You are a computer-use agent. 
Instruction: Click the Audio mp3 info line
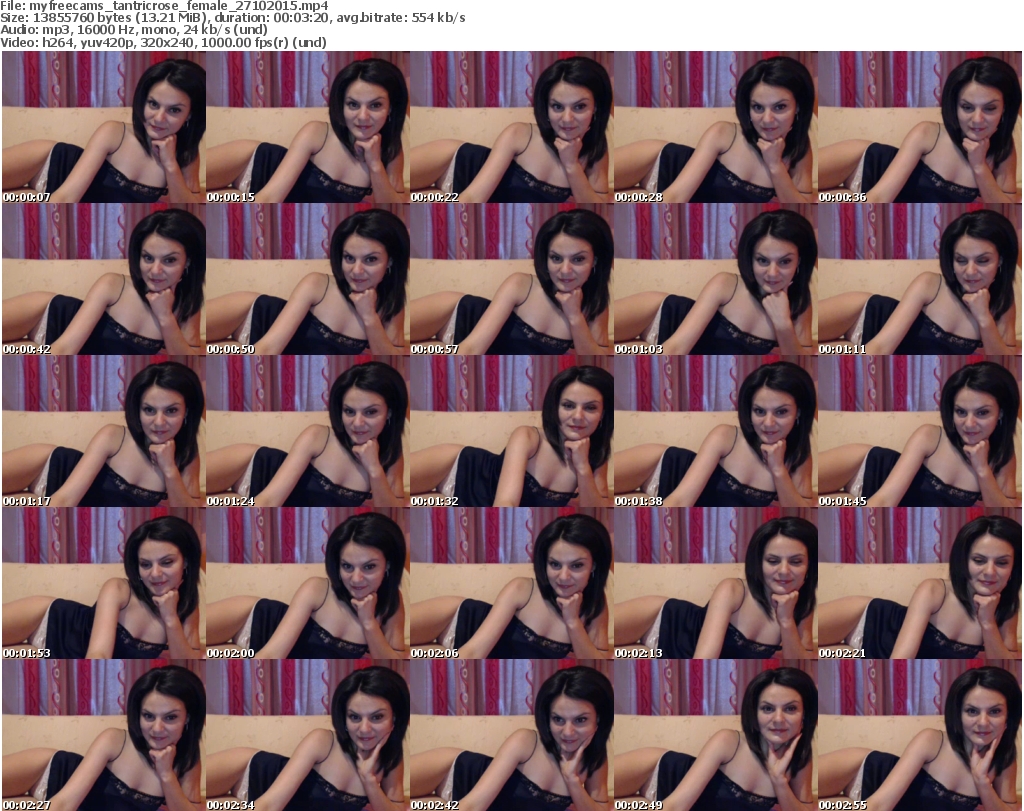134,30
